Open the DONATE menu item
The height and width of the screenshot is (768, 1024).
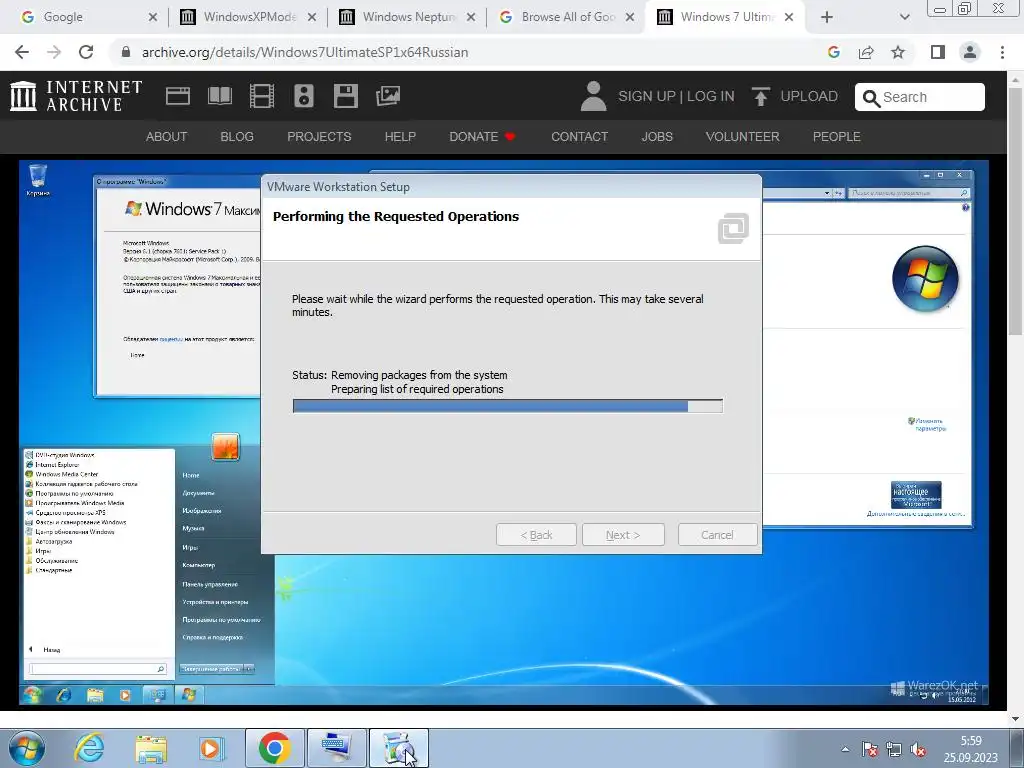point(482,136)
